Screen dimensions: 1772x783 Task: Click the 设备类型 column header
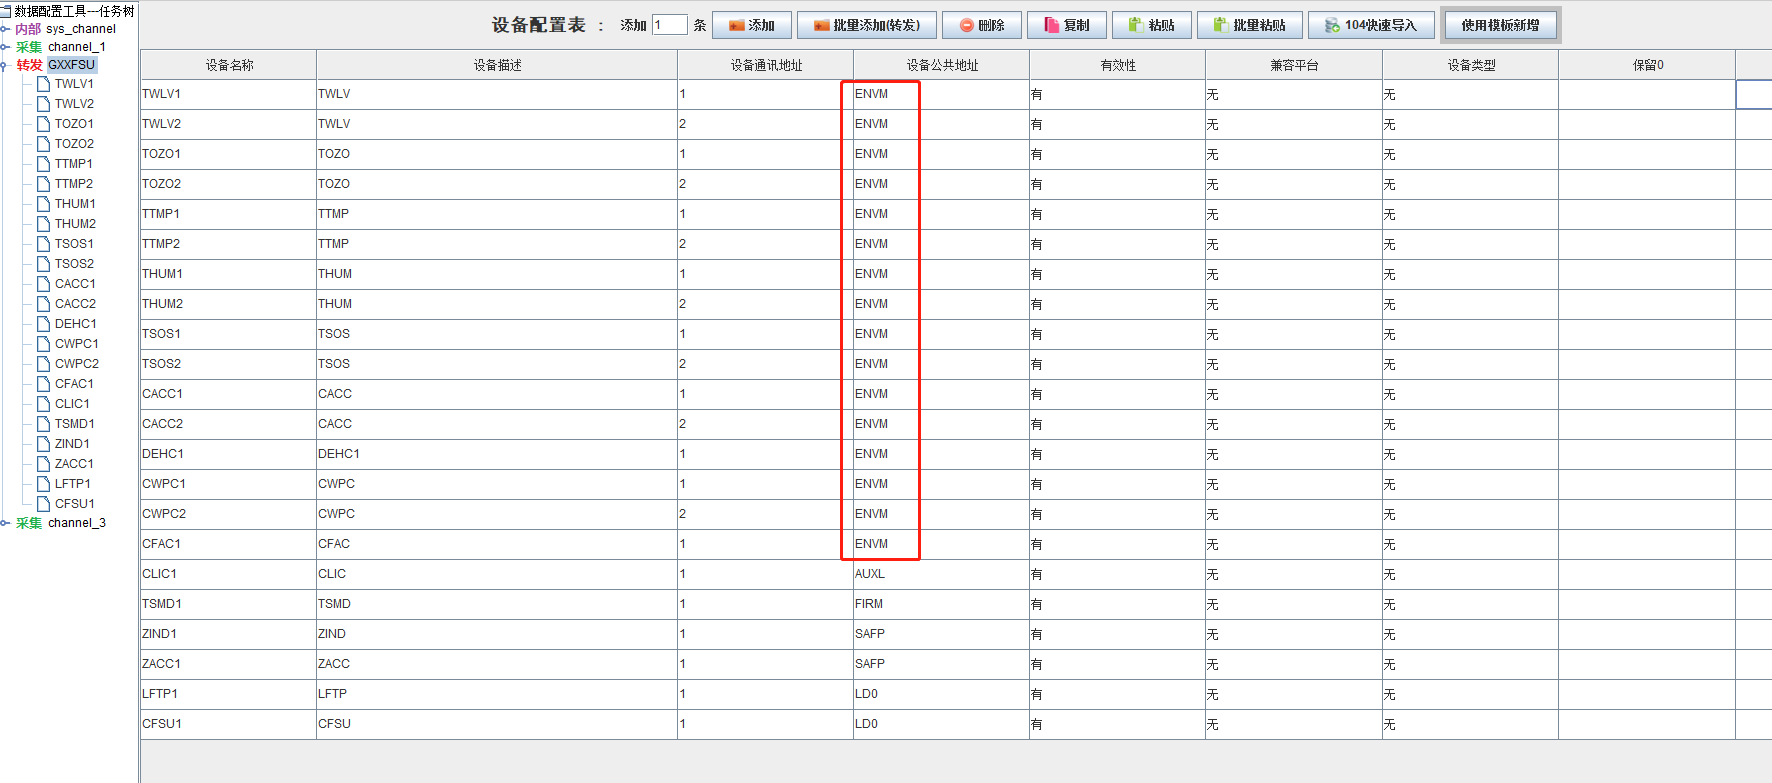(x=1471, y=65)
